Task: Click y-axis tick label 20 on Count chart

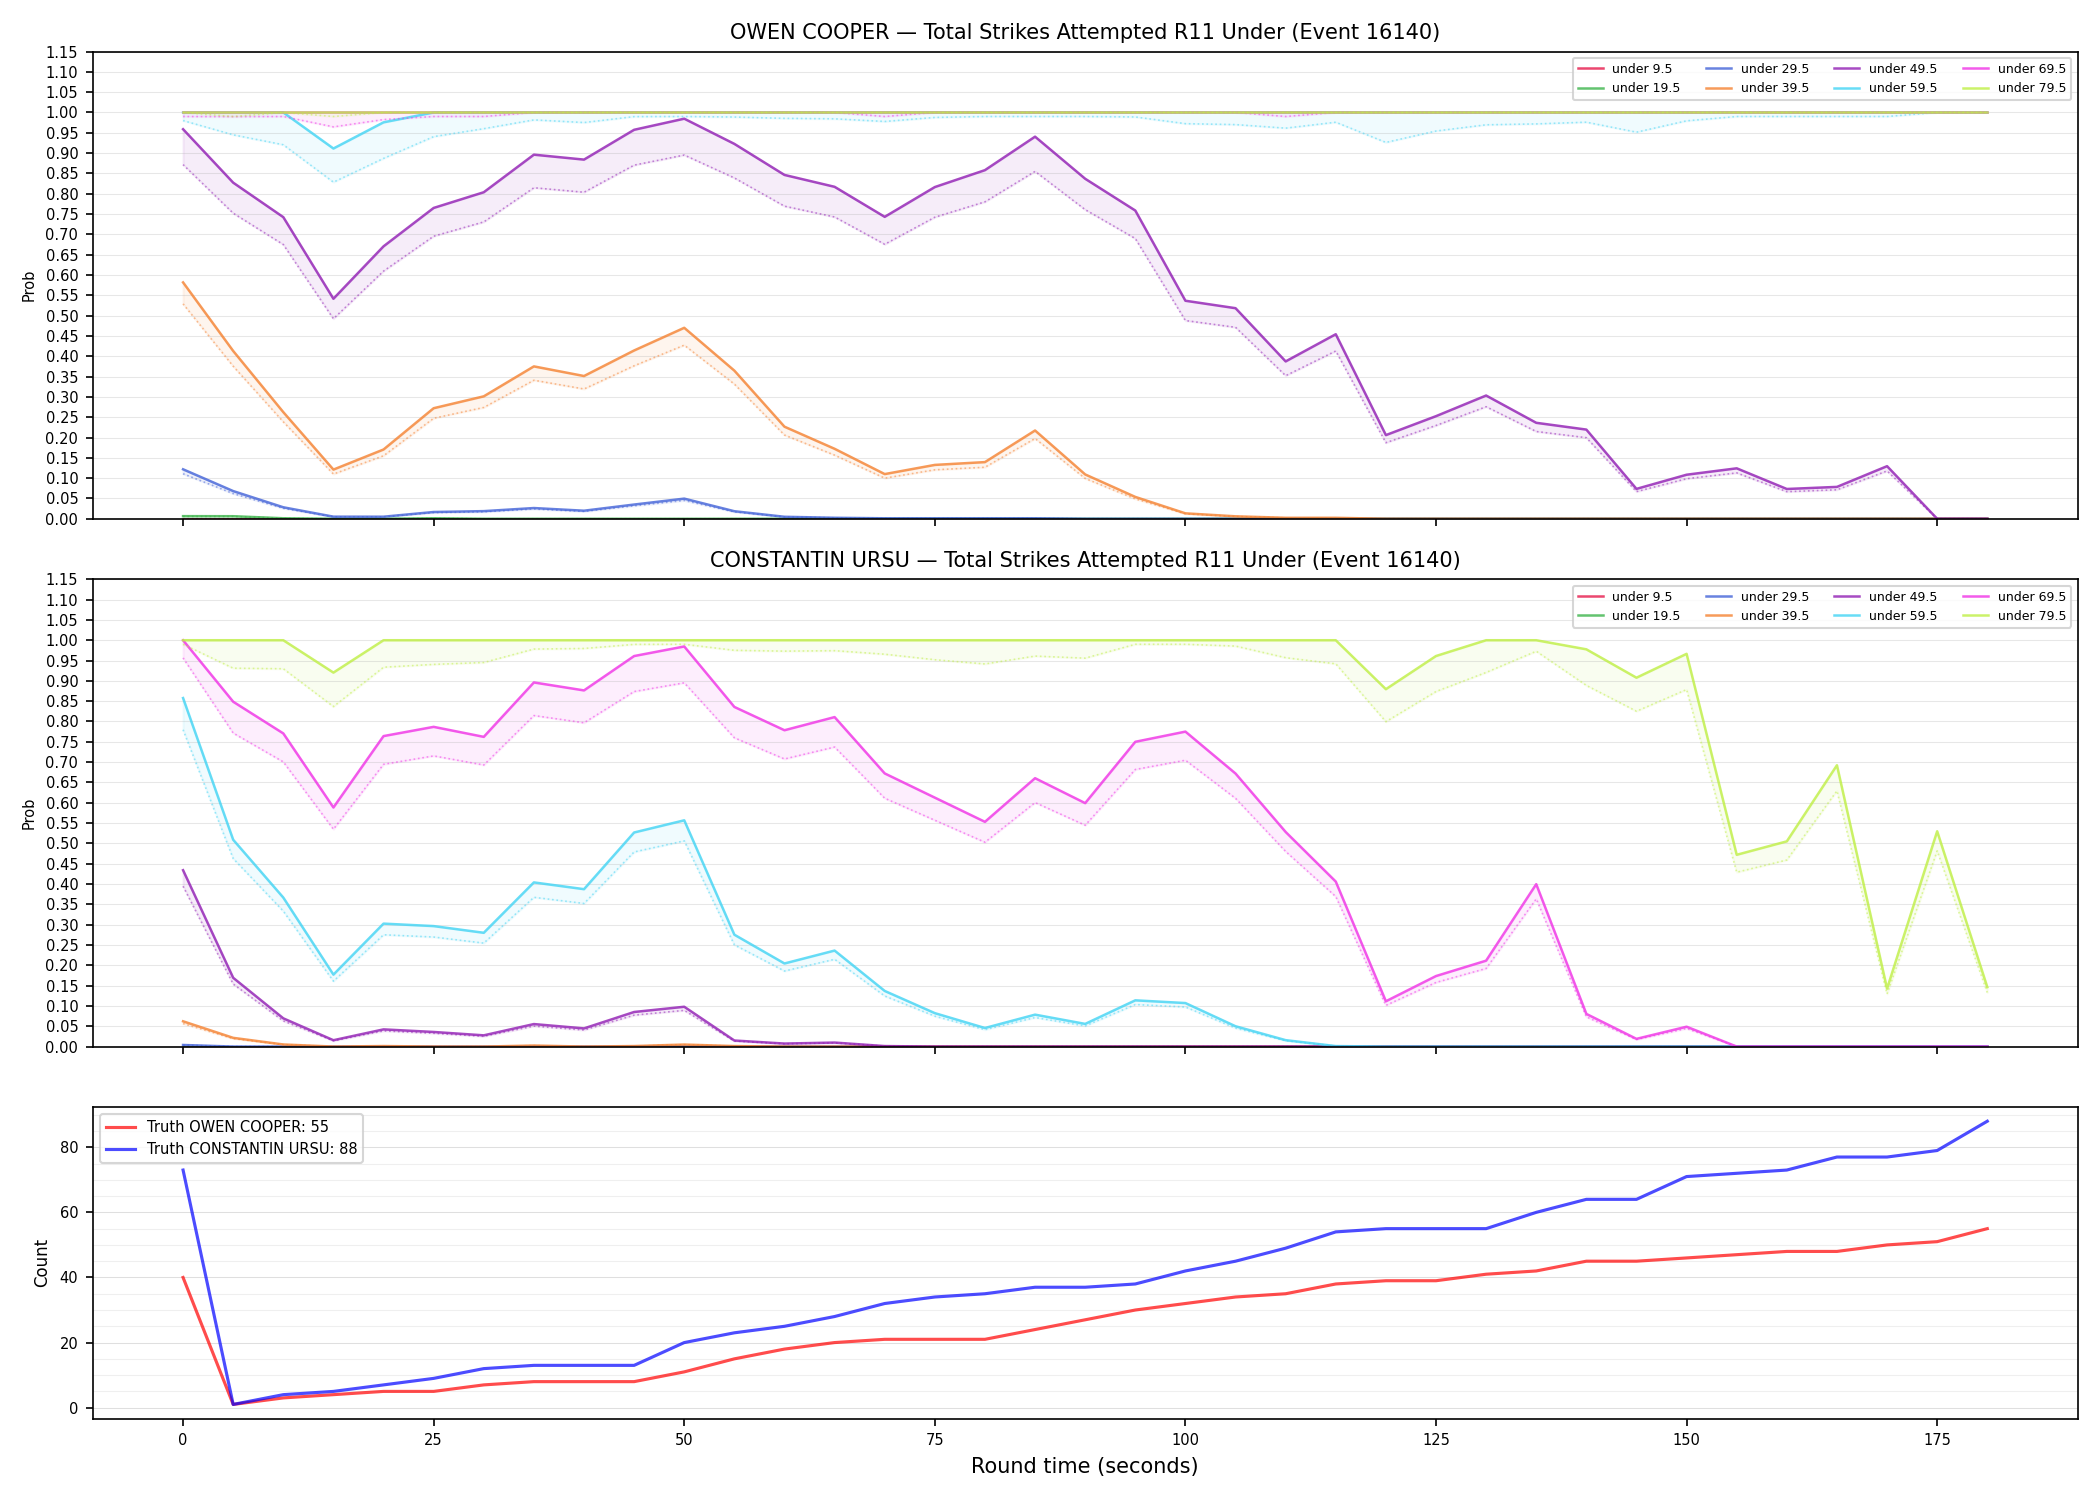Action: click(x=69, y=1343)
